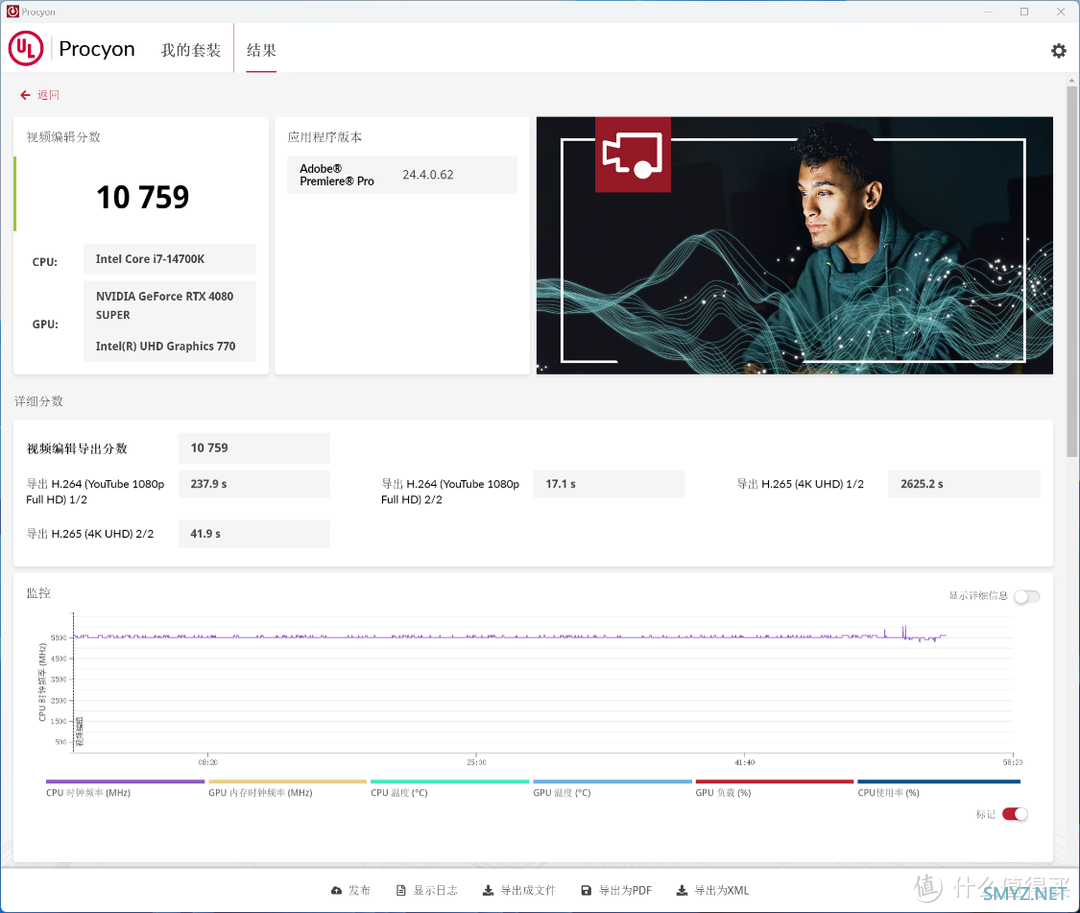Click the vertical scrollbar thumb
The image size is (1080, 913).
coord(1072,271)
